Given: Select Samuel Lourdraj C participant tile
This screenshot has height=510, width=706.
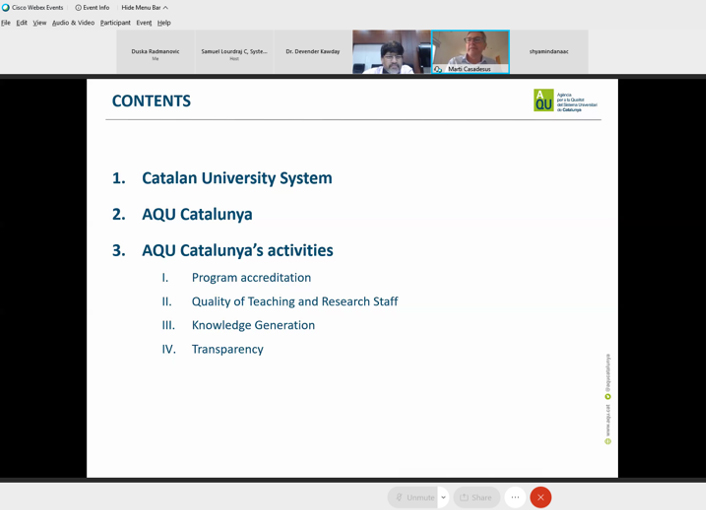Looking at the screenshot, I should 234,52.
